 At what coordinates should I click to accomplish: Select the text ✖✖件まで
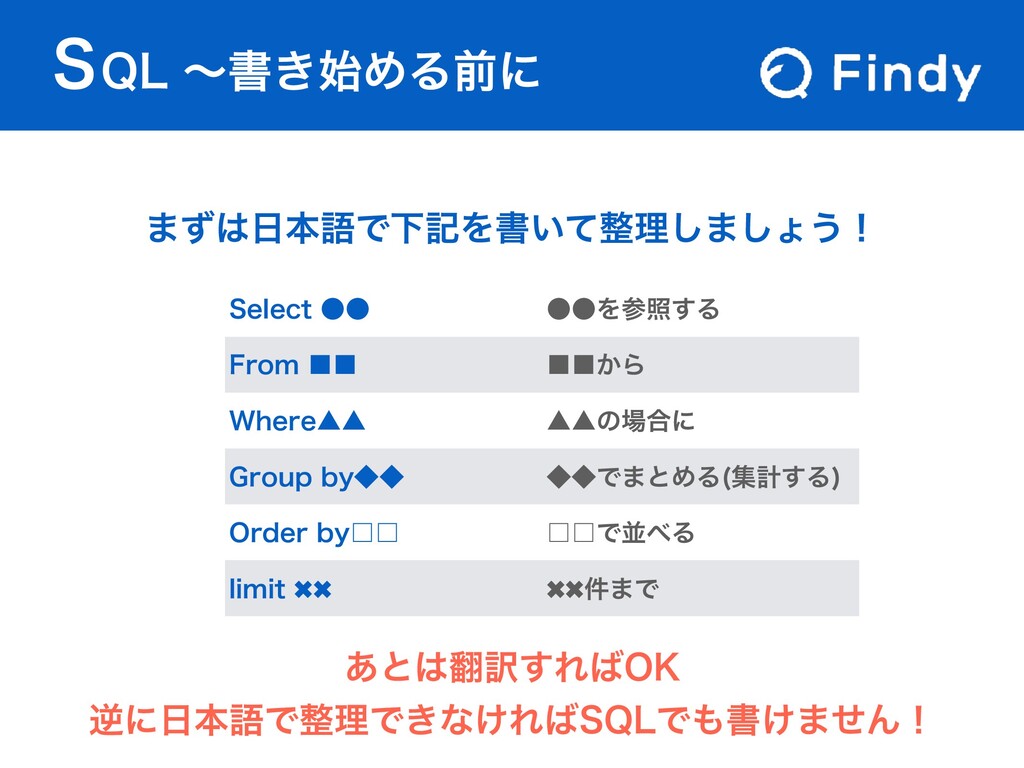[603, 589]
